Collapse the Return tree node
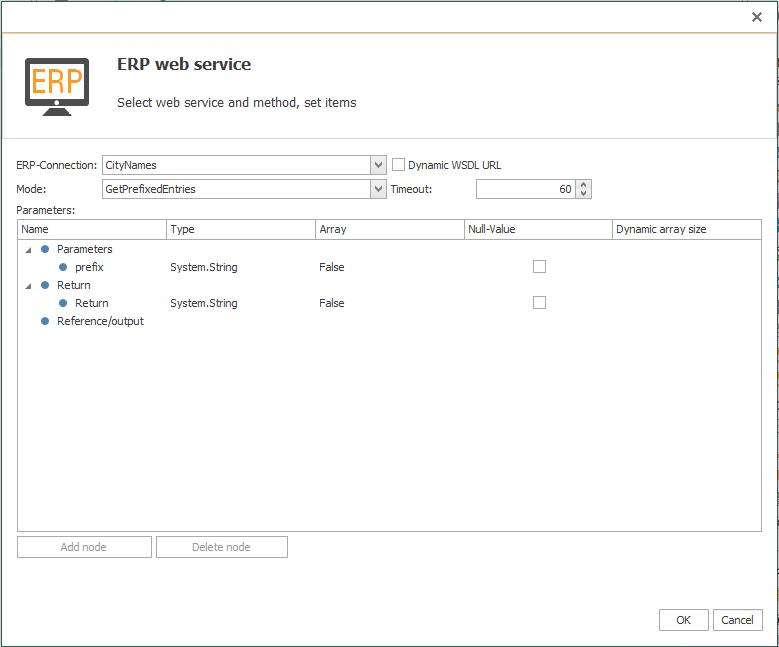This screenshot has width=779, height=647. [28, 286]
